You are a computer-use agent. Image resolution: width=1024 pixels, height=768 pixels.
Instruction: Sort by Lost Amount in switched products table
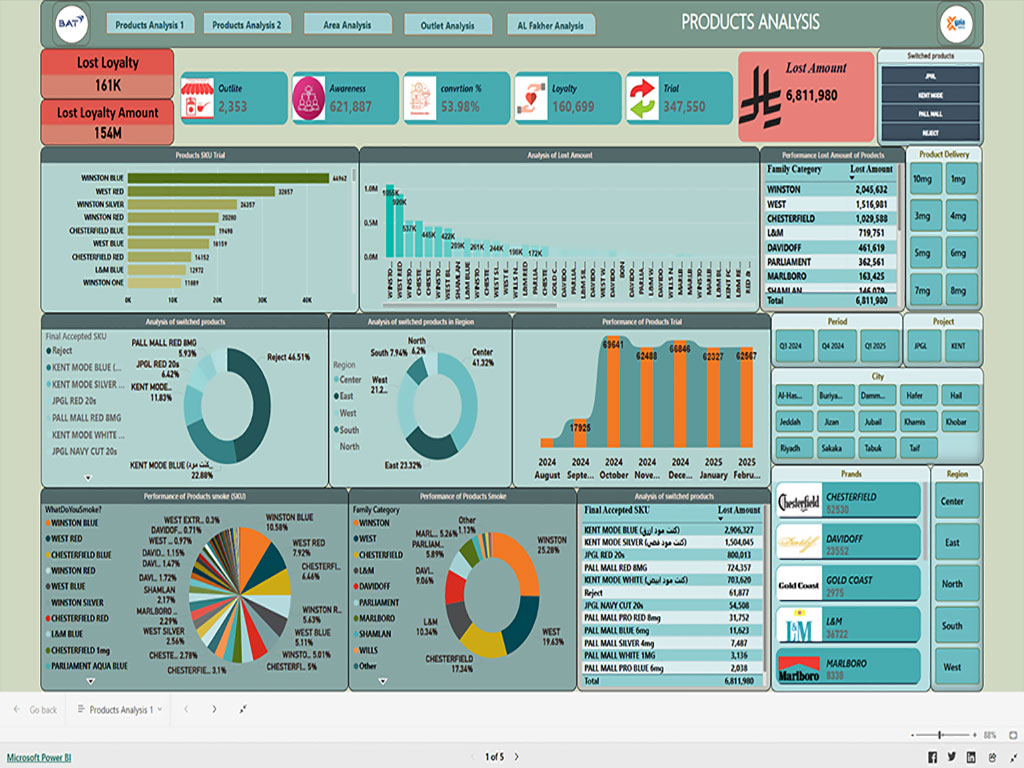[x=739, y=510]
